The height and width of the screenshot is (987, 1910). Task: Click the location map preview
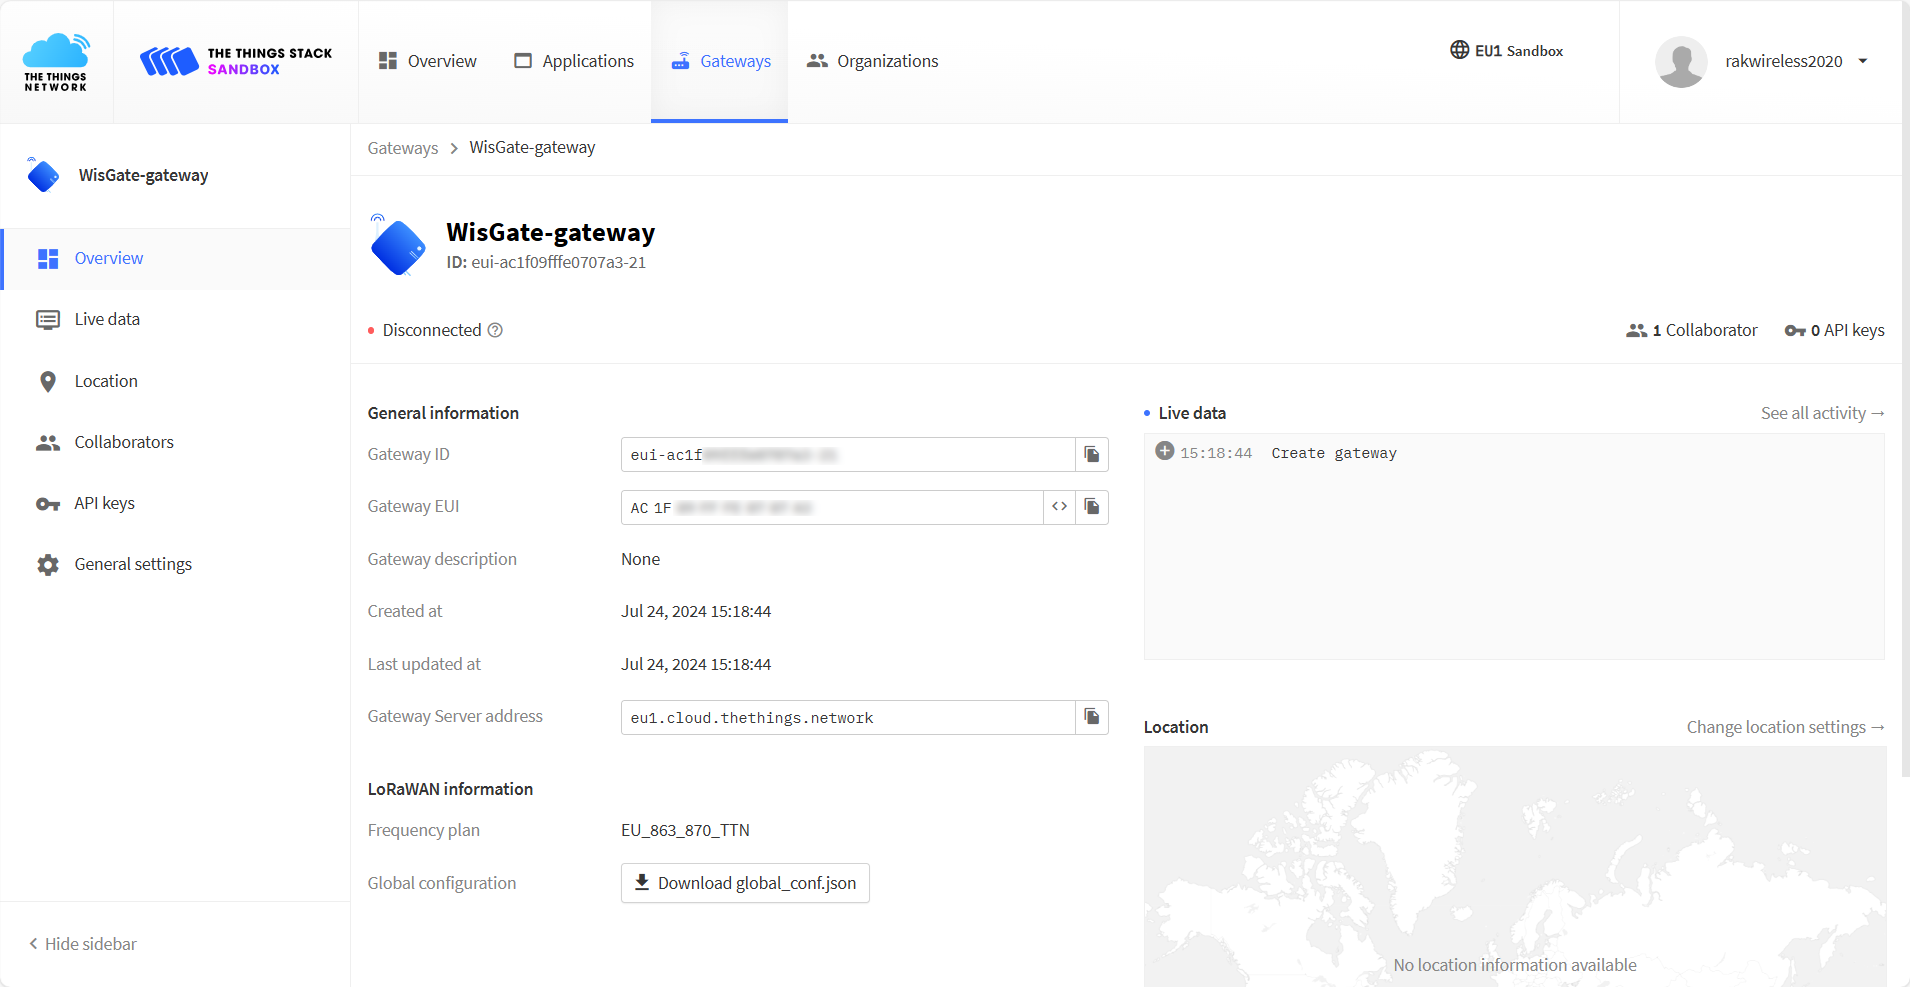tap(1514, 866)
